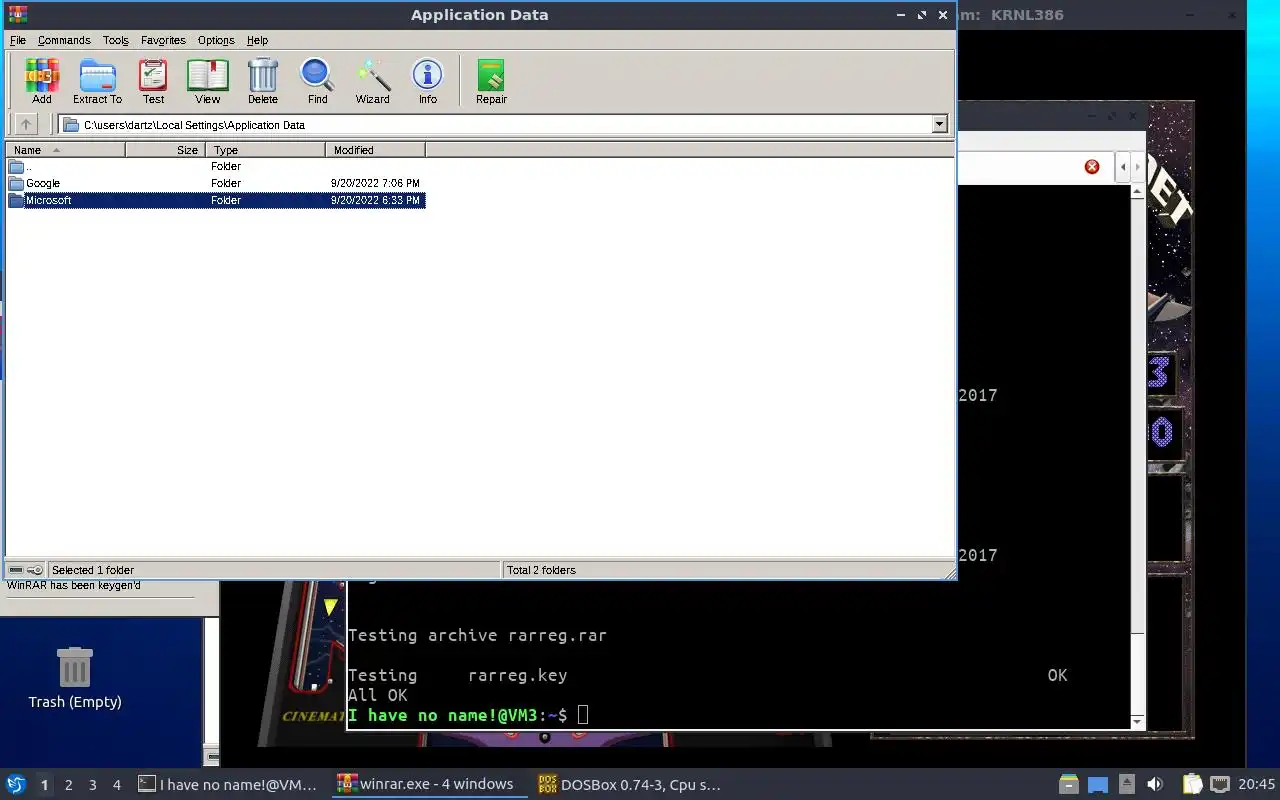
Task: Open the Help menu
Action: (257, 40)
